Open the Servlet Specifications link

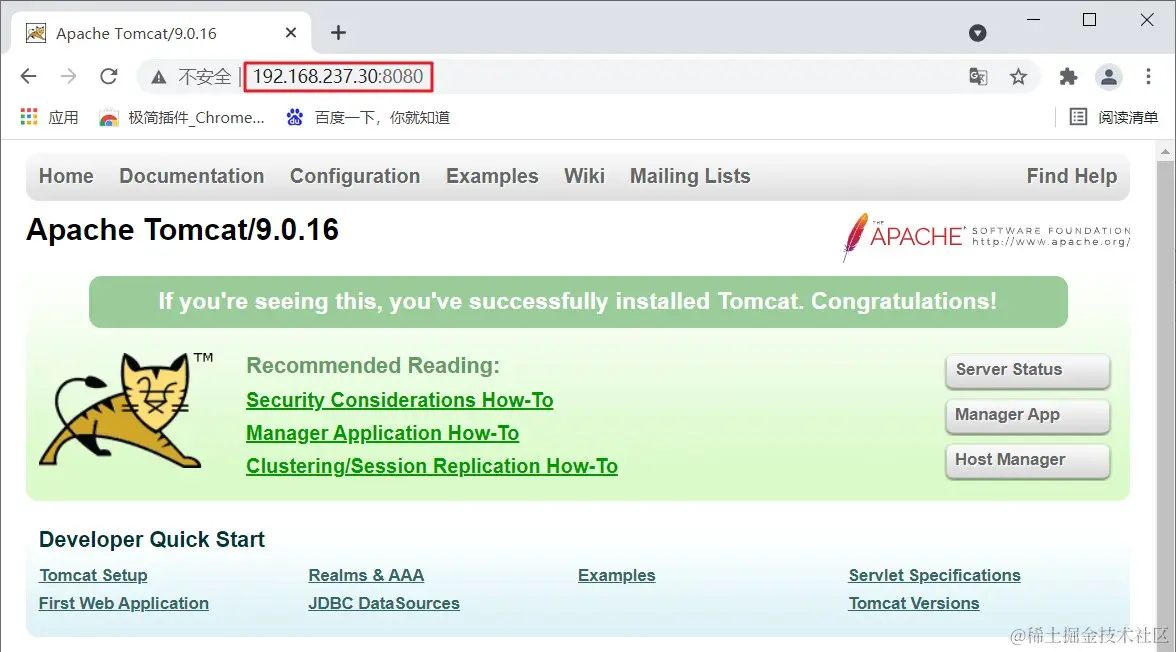(934, 575)
